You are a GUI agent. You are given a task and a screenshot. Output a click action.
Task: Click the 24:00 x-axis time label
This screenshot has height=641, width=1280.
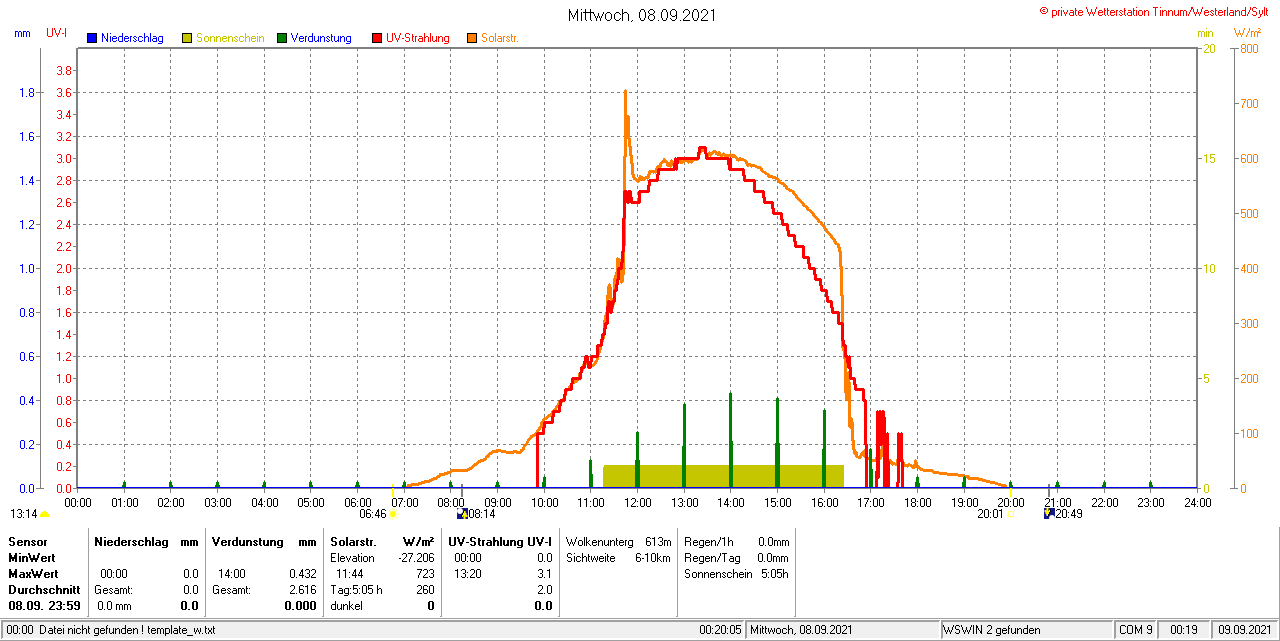[1198, 502]
